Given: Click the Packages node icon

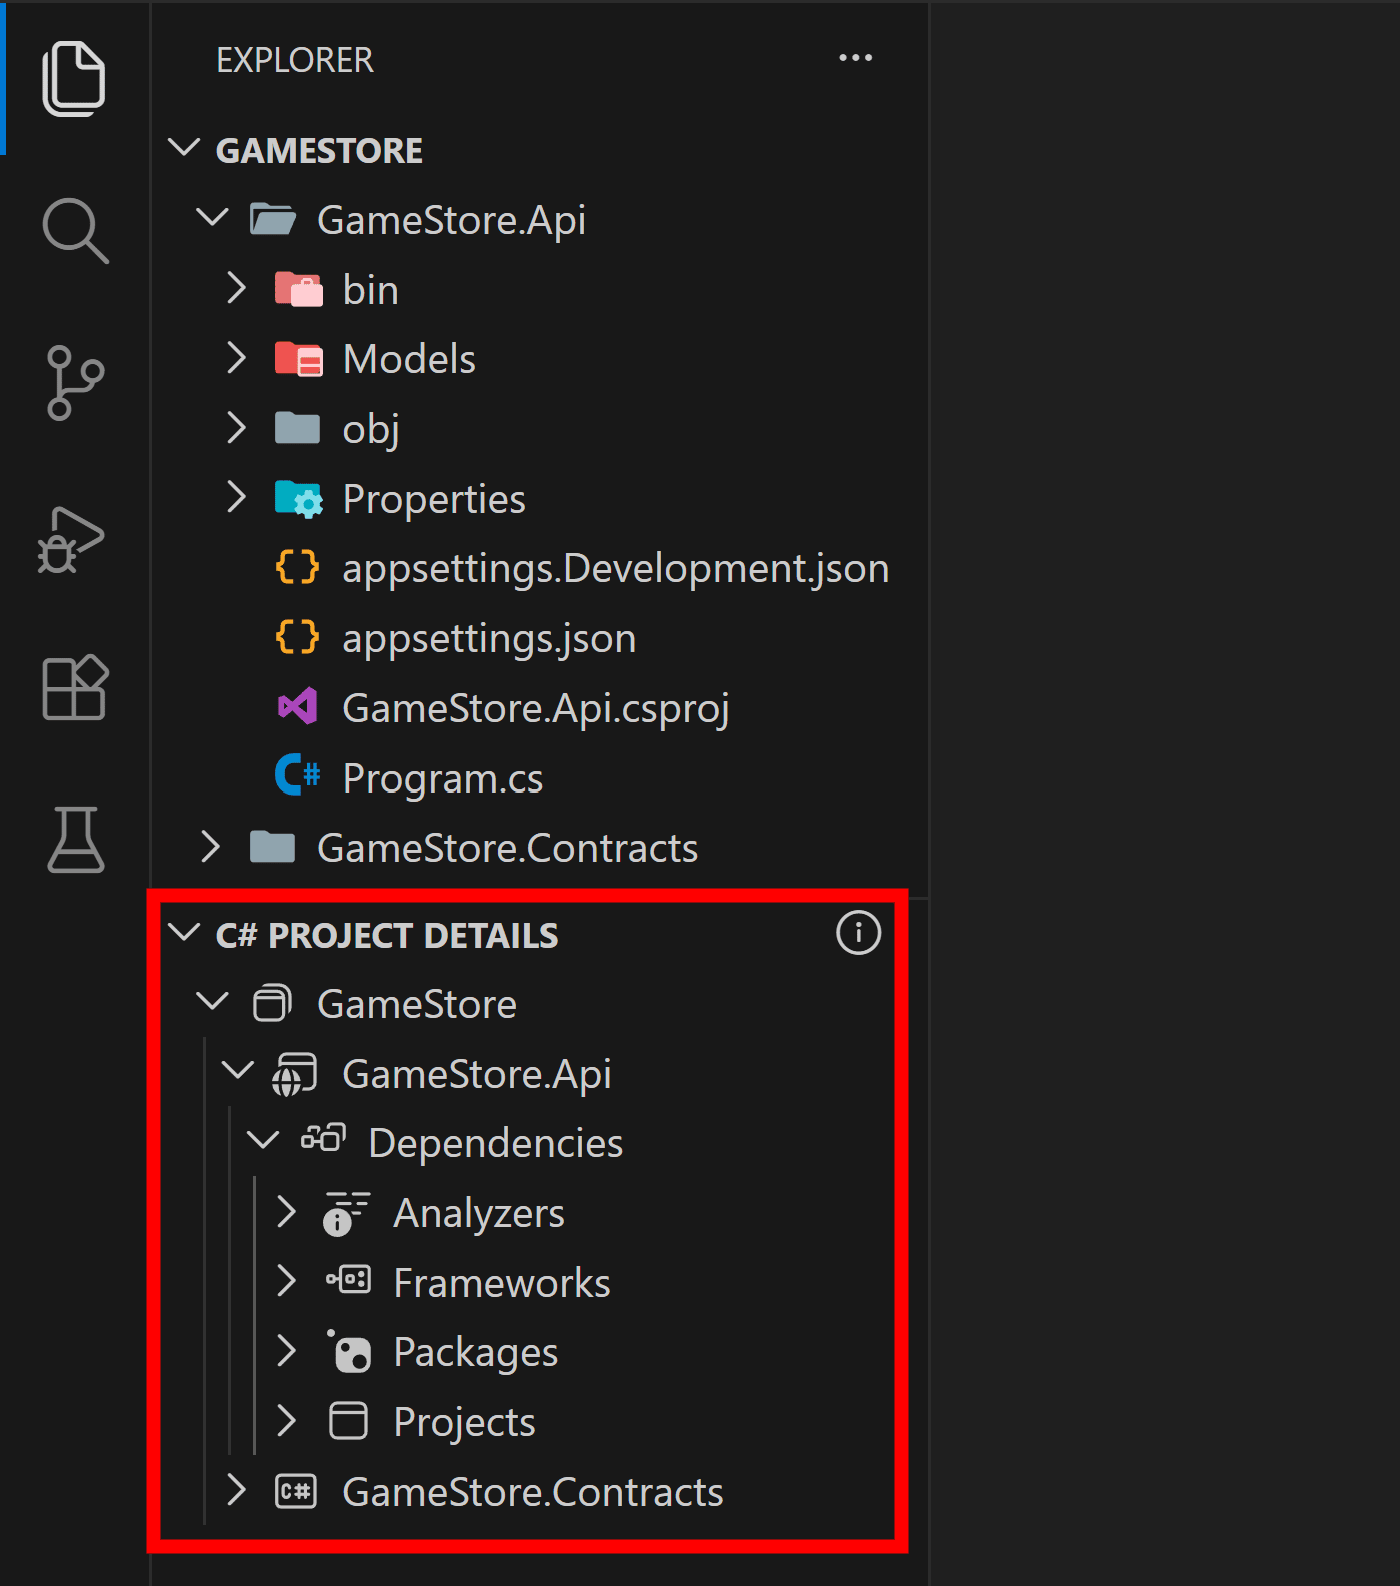Looking at the screenshot, I should click(x=348, y=1351).
